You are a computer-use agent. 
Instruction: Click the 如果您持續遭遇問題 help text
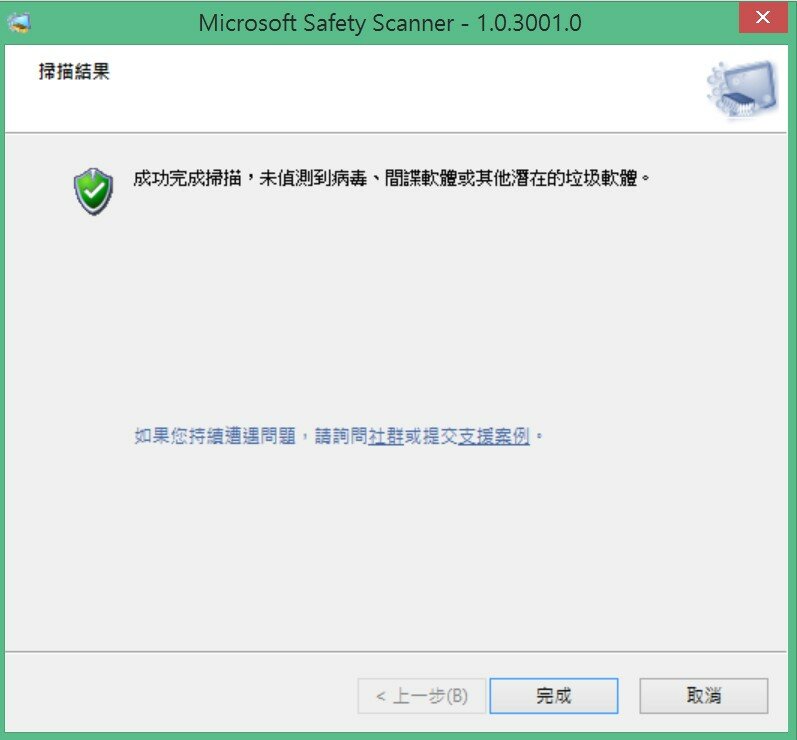click(215, 436)
